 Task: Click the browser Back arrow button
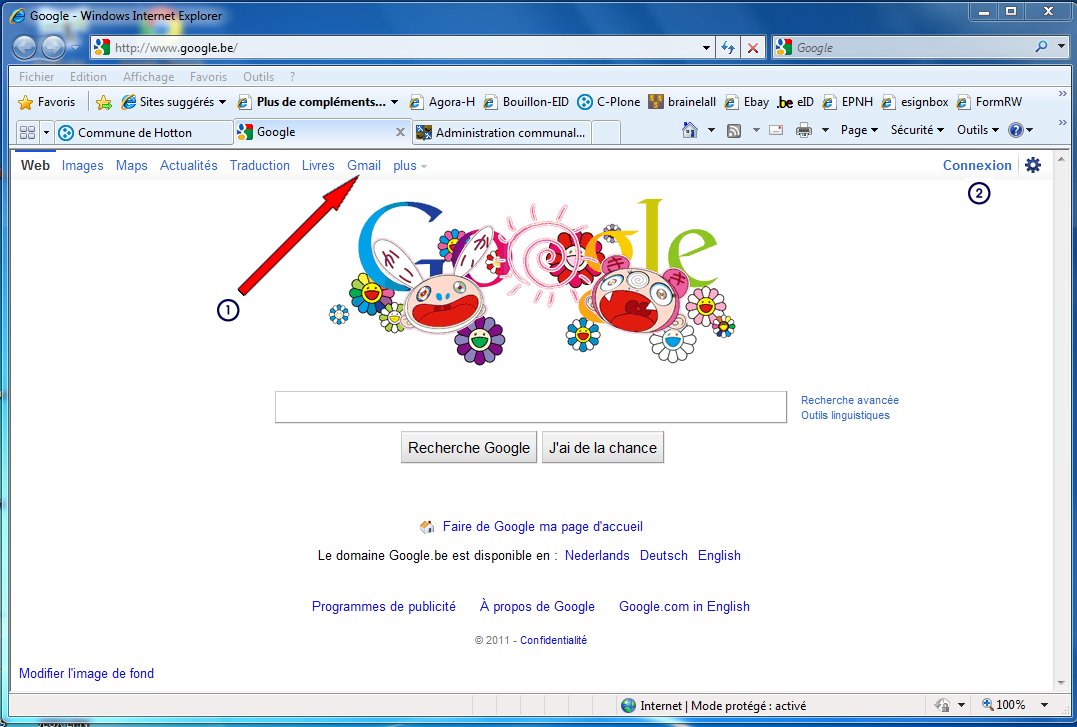(x=25, y=47)
